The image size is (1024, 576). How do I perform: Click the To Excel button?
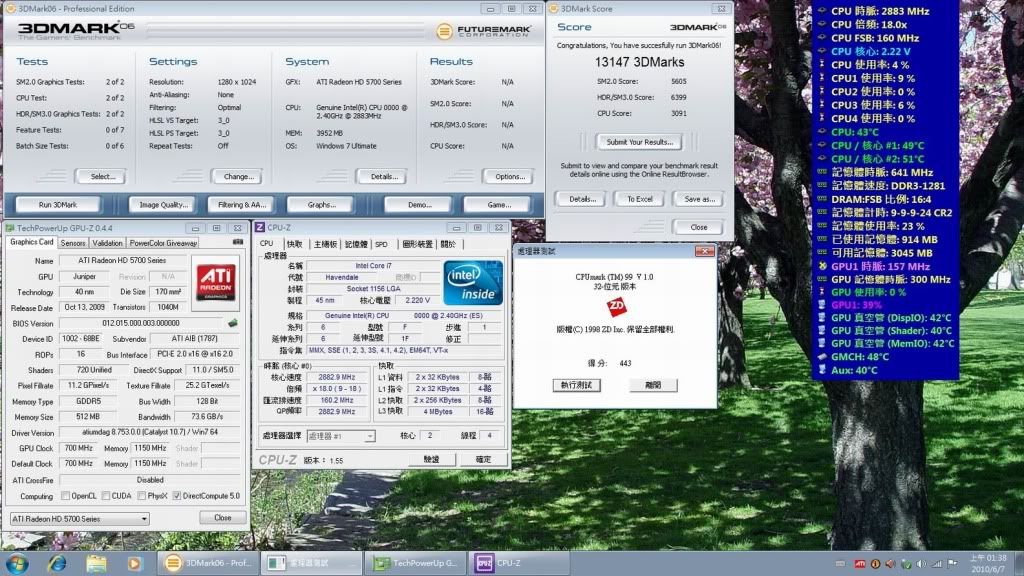tap(640, 199)
